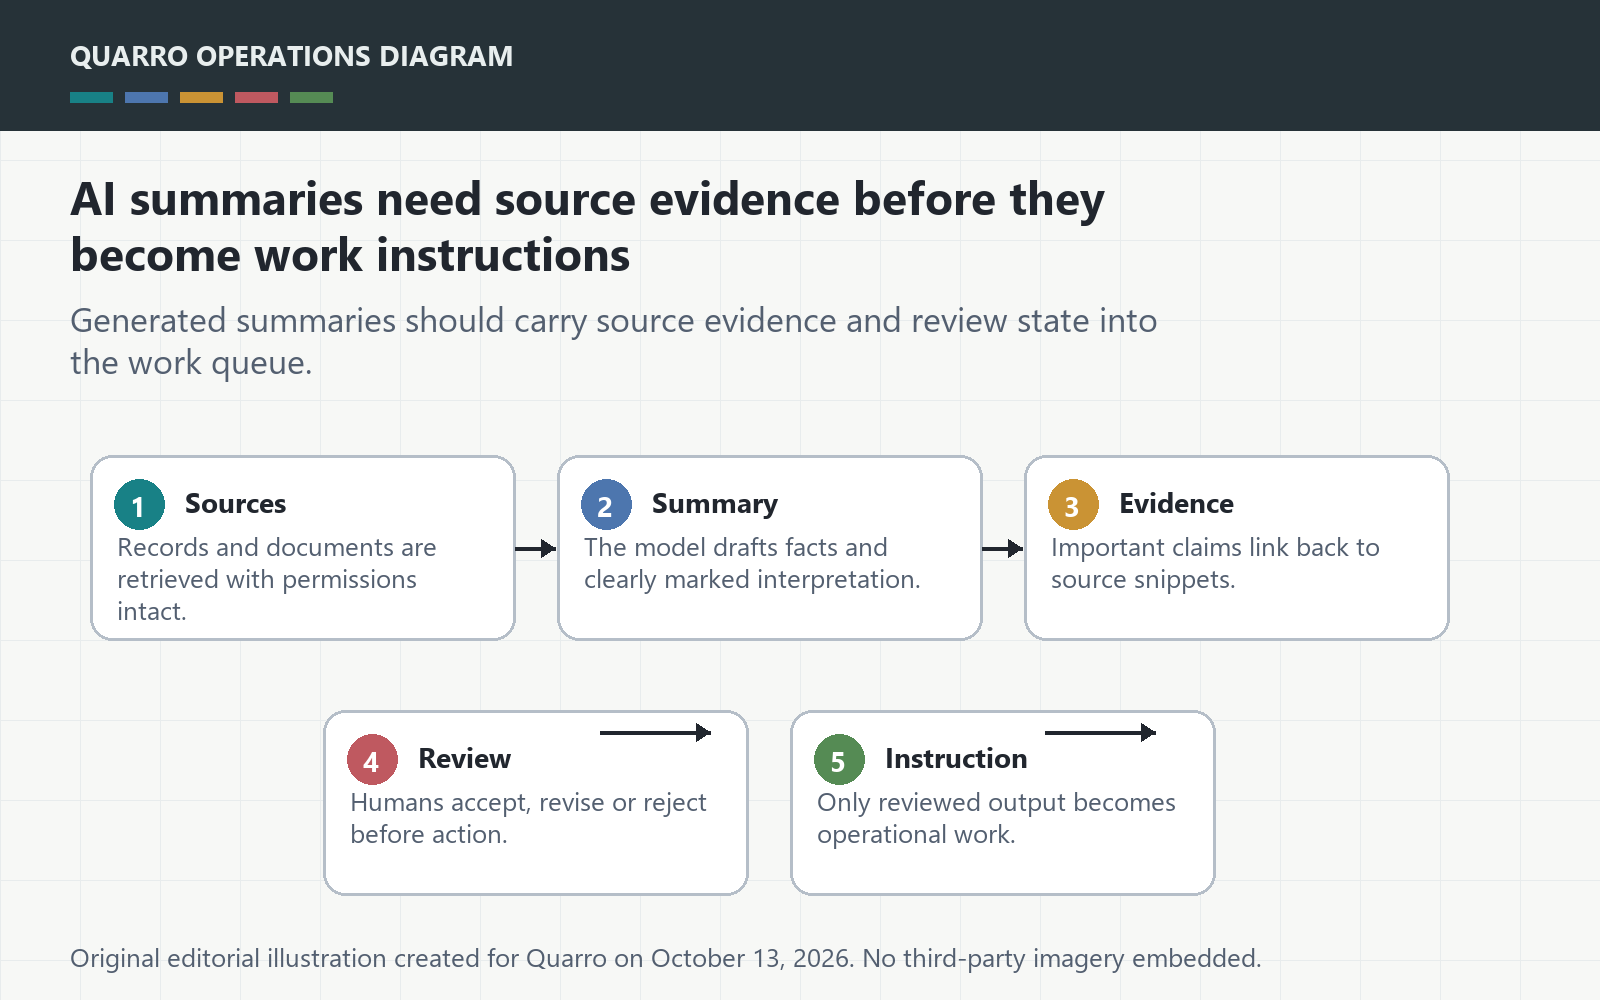
Task: Click the blue swatch under the header
Action: 146,98
